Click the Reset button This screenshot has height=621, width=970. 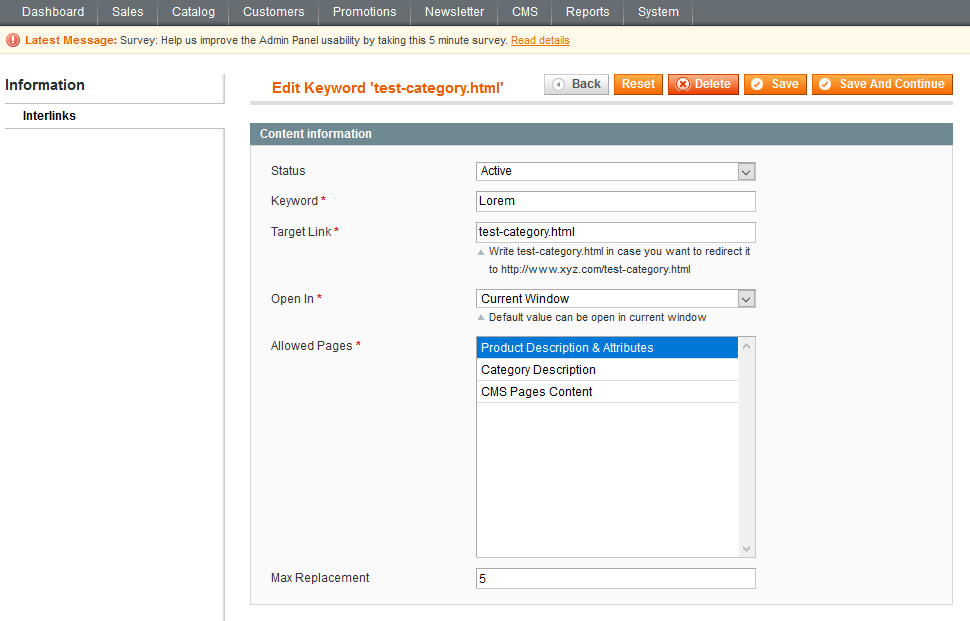pyautogui.click(x=638, y=84)
